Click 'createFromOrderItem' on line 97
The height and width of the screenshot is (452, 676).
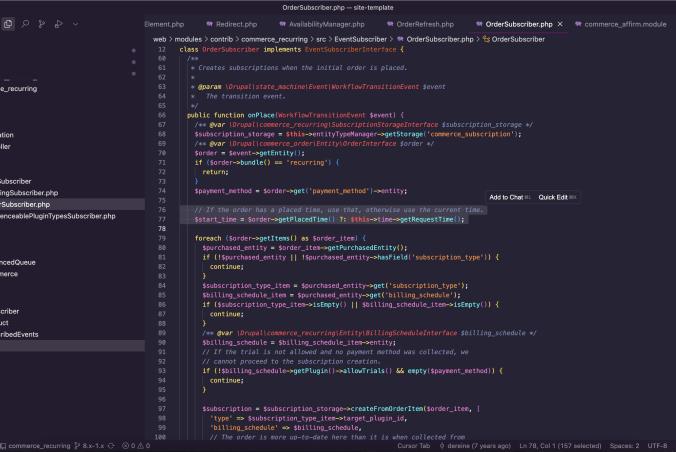387,408
